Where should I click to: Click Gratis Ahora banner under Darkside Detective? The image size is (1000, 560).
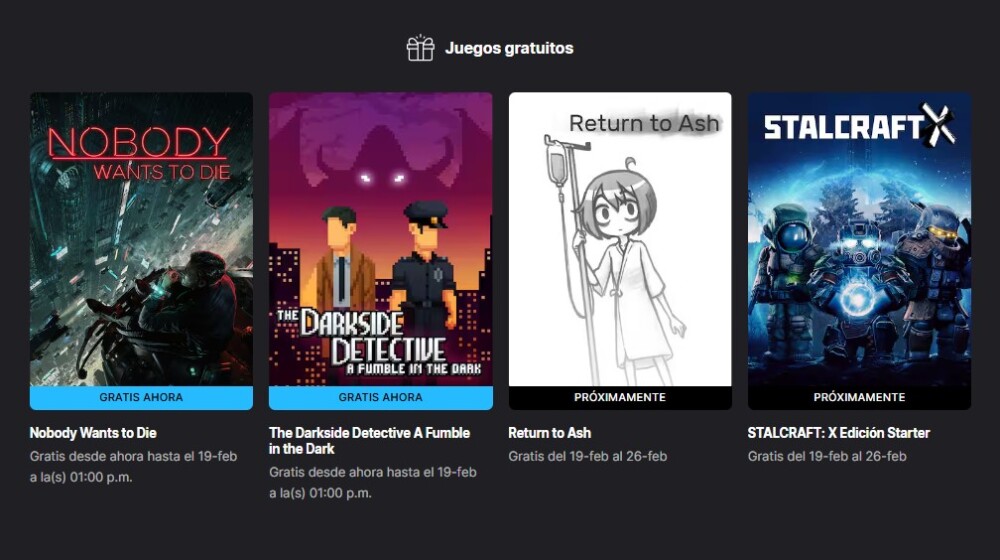[x=381, y=397]
